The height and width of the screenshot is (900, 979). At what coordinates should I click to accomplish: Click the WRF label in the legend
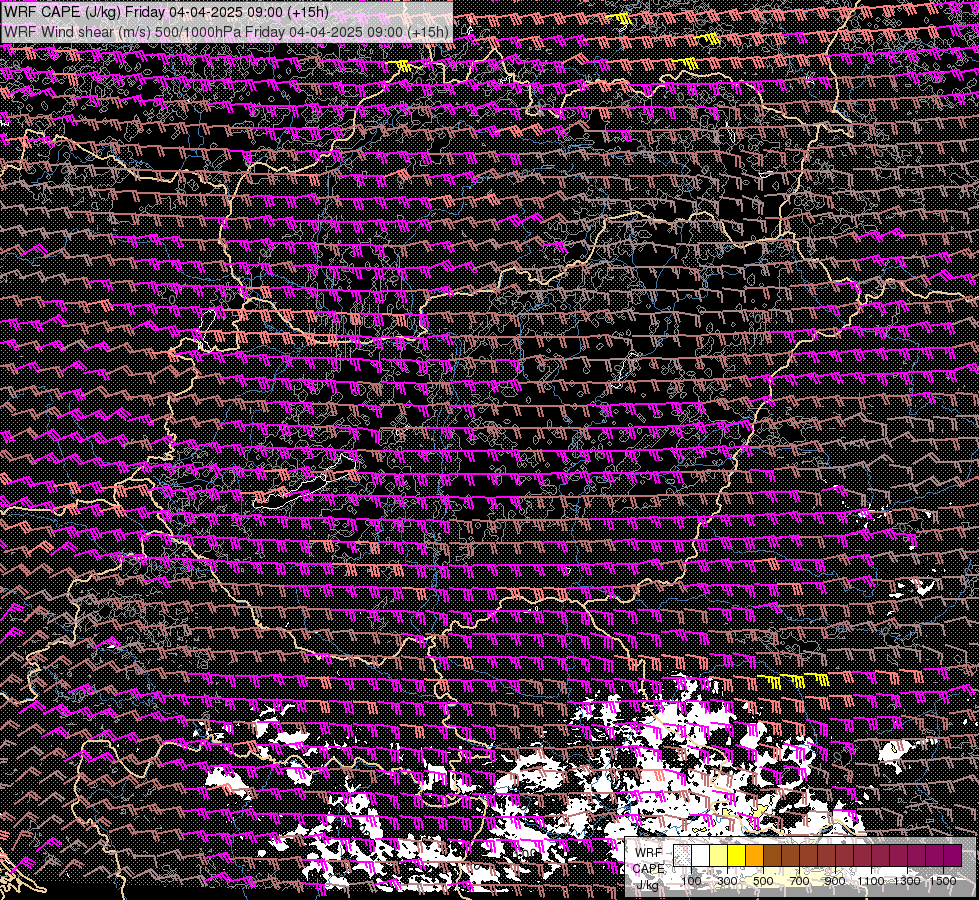[x=649, y=853]
